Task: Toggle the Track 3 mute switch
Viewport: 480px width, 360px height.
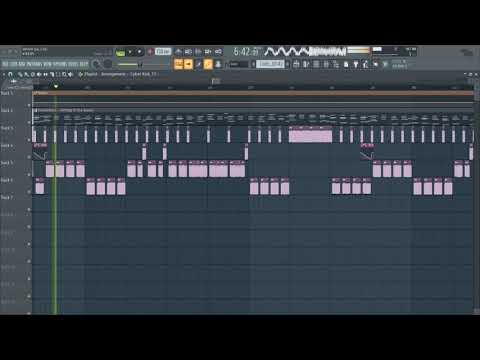Action: [29, 140]
